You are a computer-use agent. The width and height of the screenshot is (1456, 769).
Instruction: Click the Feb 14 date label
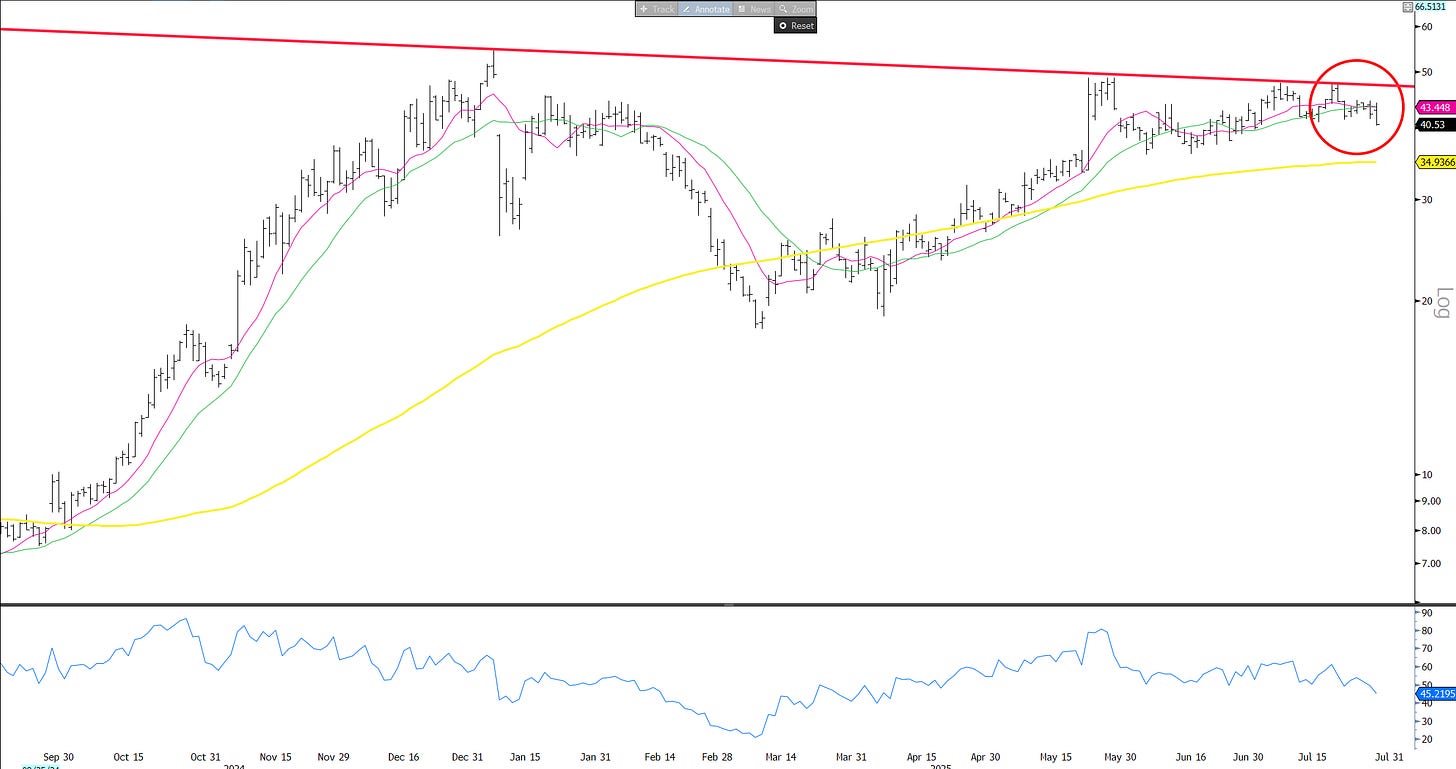click(x=658, y=758)
